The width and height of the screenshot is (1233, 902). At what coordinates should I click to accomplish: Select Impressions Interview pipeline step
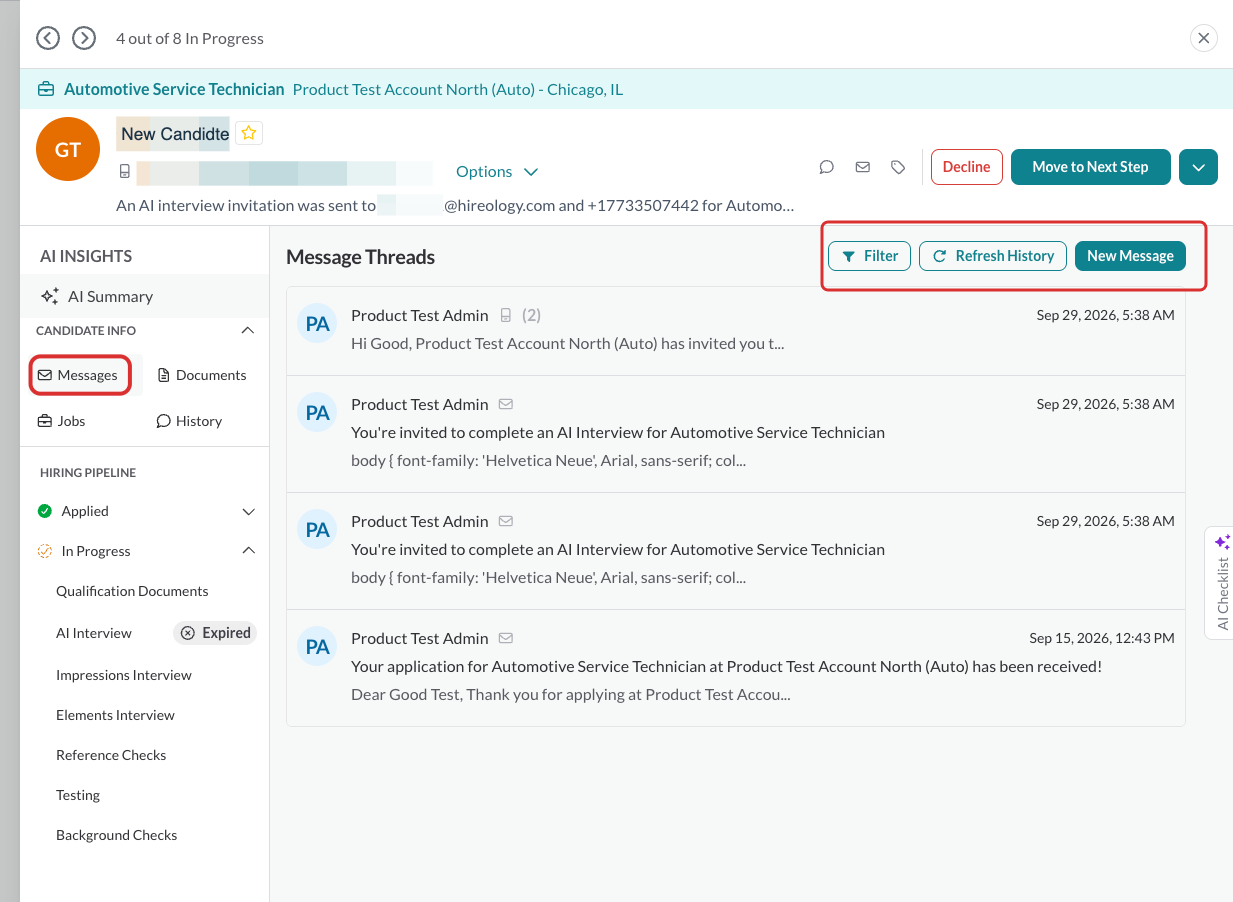[x=124, y=675]
